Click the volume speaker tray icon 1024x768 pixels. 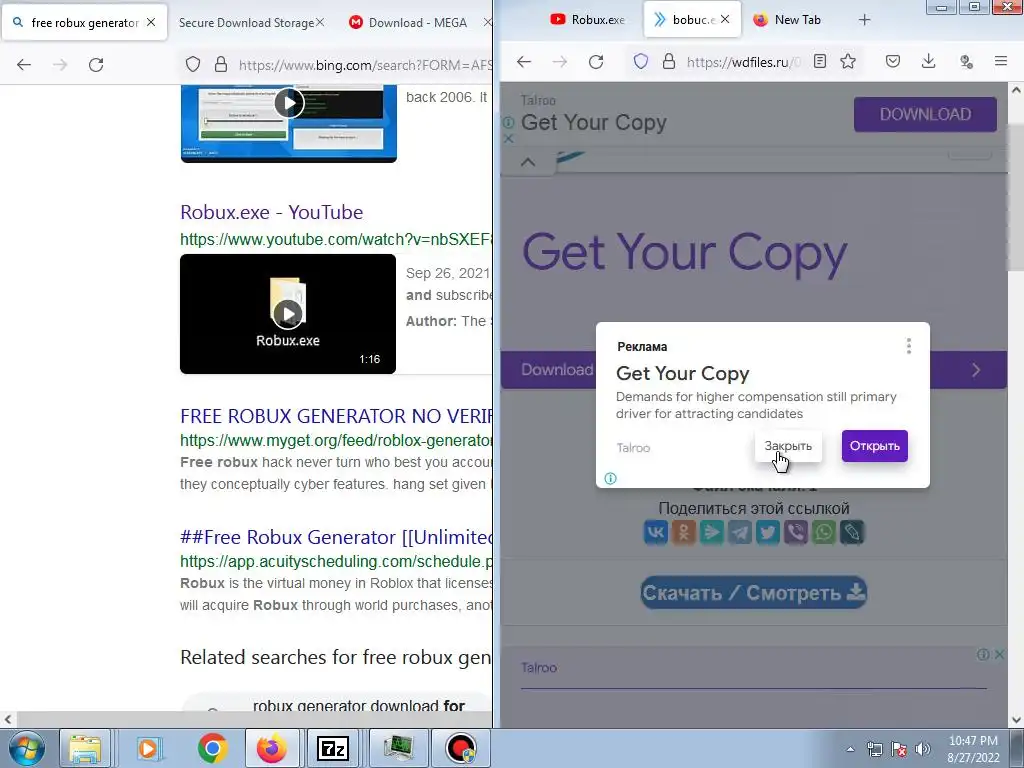[x=922, y=749]
